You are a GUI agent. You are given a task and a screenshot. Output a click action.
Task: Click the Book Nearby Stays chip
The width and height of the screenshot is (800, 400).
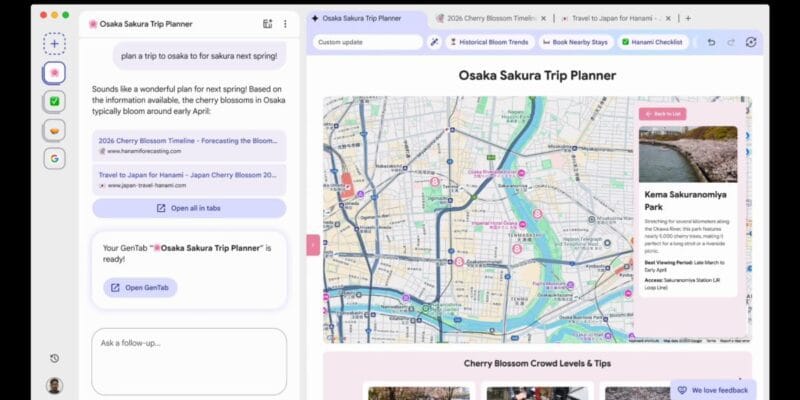576,42
